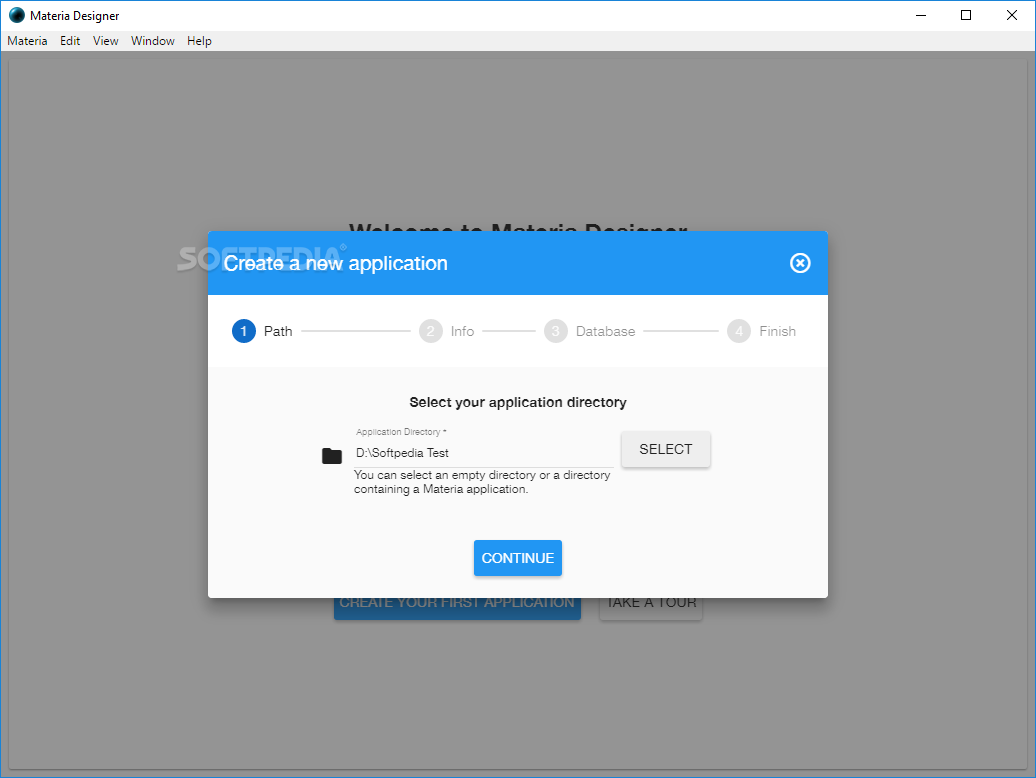Click the 'Application Directory *' field label
The image size is (1036, 778).
pyautogui.click(x=401, y=432)
